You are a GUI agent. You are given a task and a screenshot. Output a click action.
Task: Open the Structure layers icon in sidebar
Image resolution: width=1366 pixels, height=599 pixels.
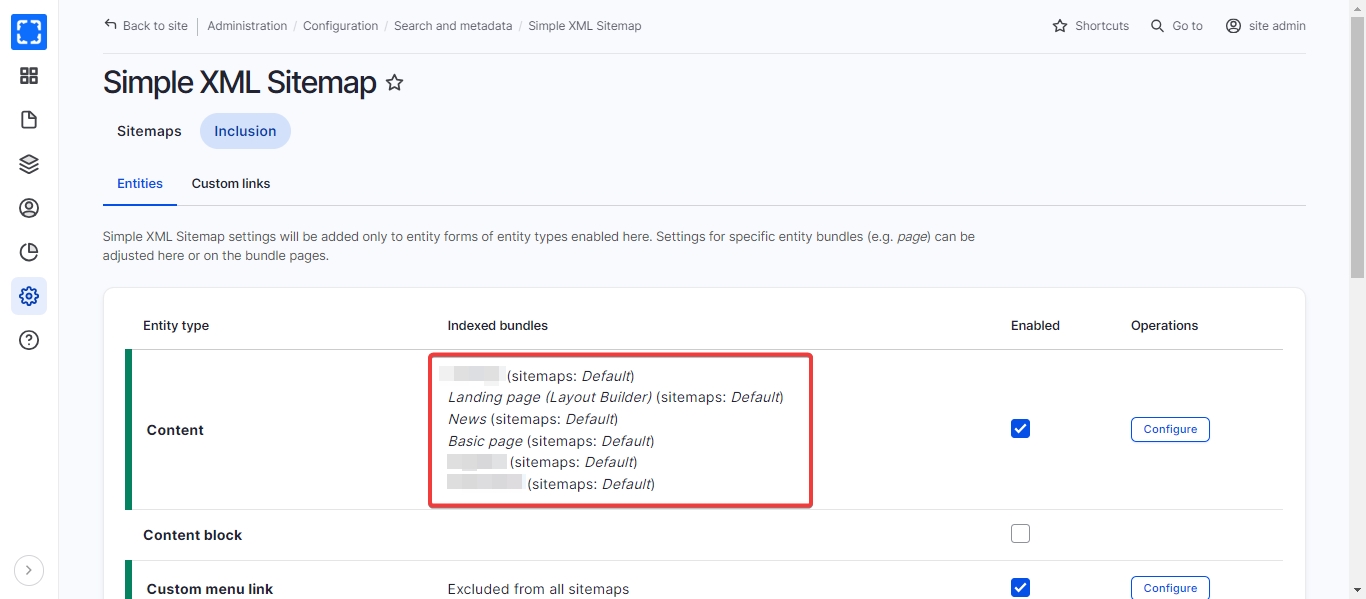tap(29, 164)
